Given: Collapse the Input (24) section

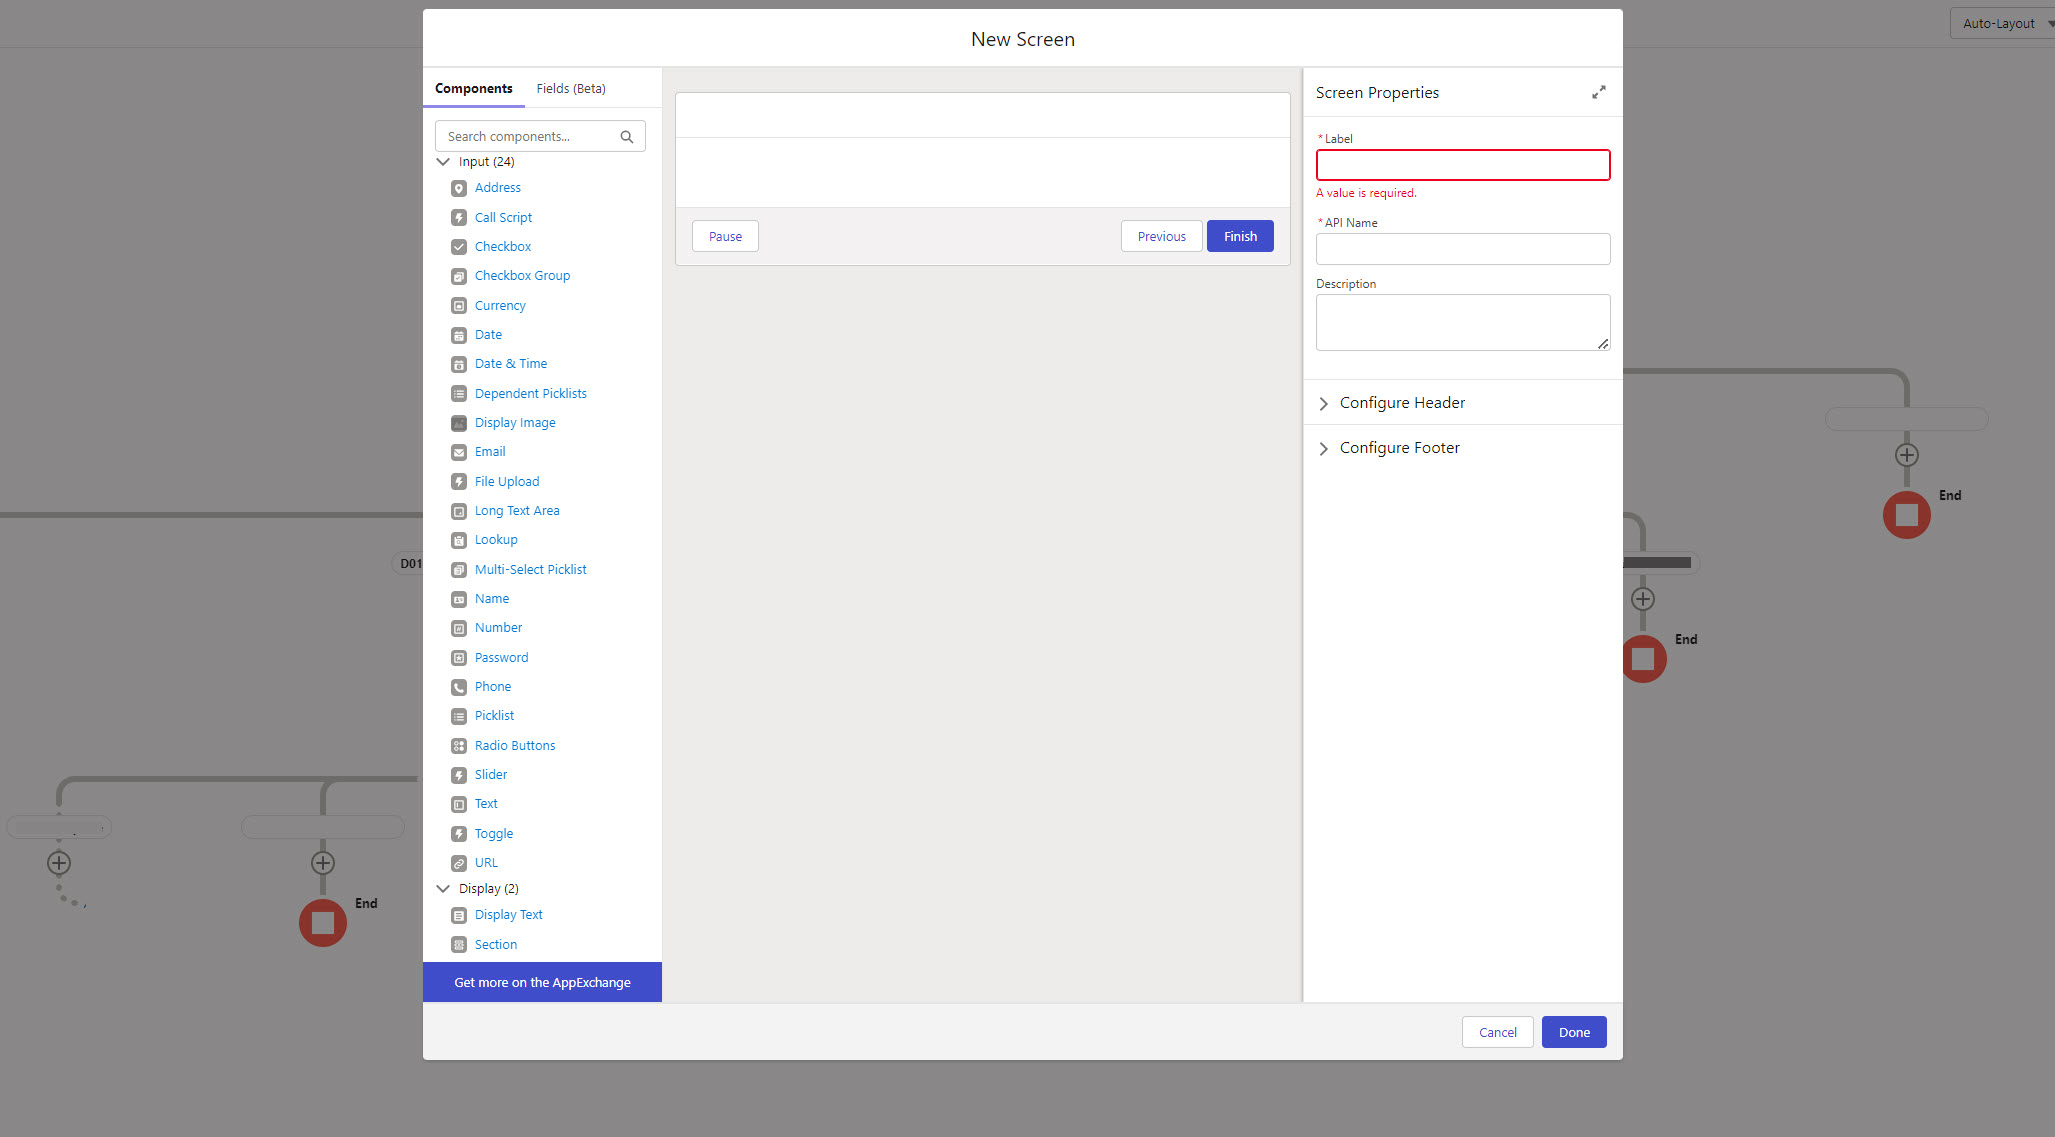Looking at the screenshot, I should point(443,162).
